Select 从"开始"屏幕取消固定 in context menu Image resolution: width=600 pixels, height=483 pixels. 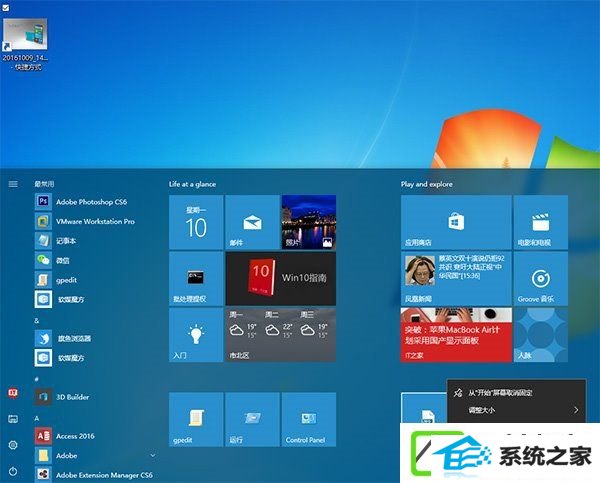(516, 393)
